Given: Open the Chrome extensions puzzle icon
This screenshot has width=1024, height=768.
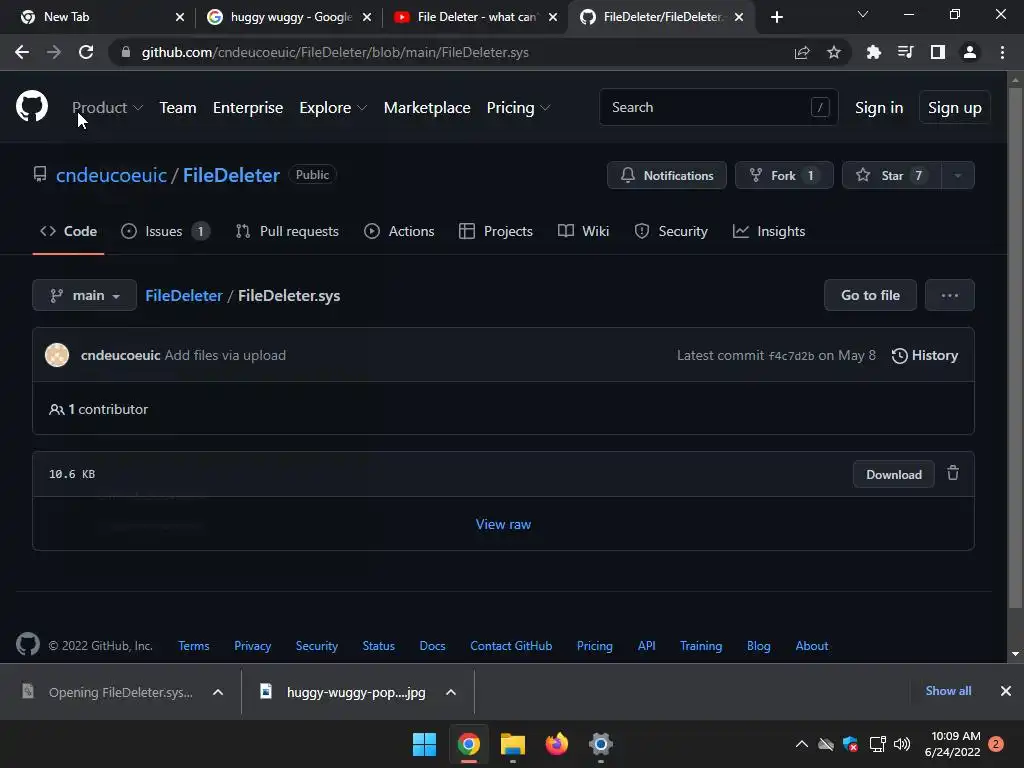Looking at the screenshot, I should click(x=873, y=52).
